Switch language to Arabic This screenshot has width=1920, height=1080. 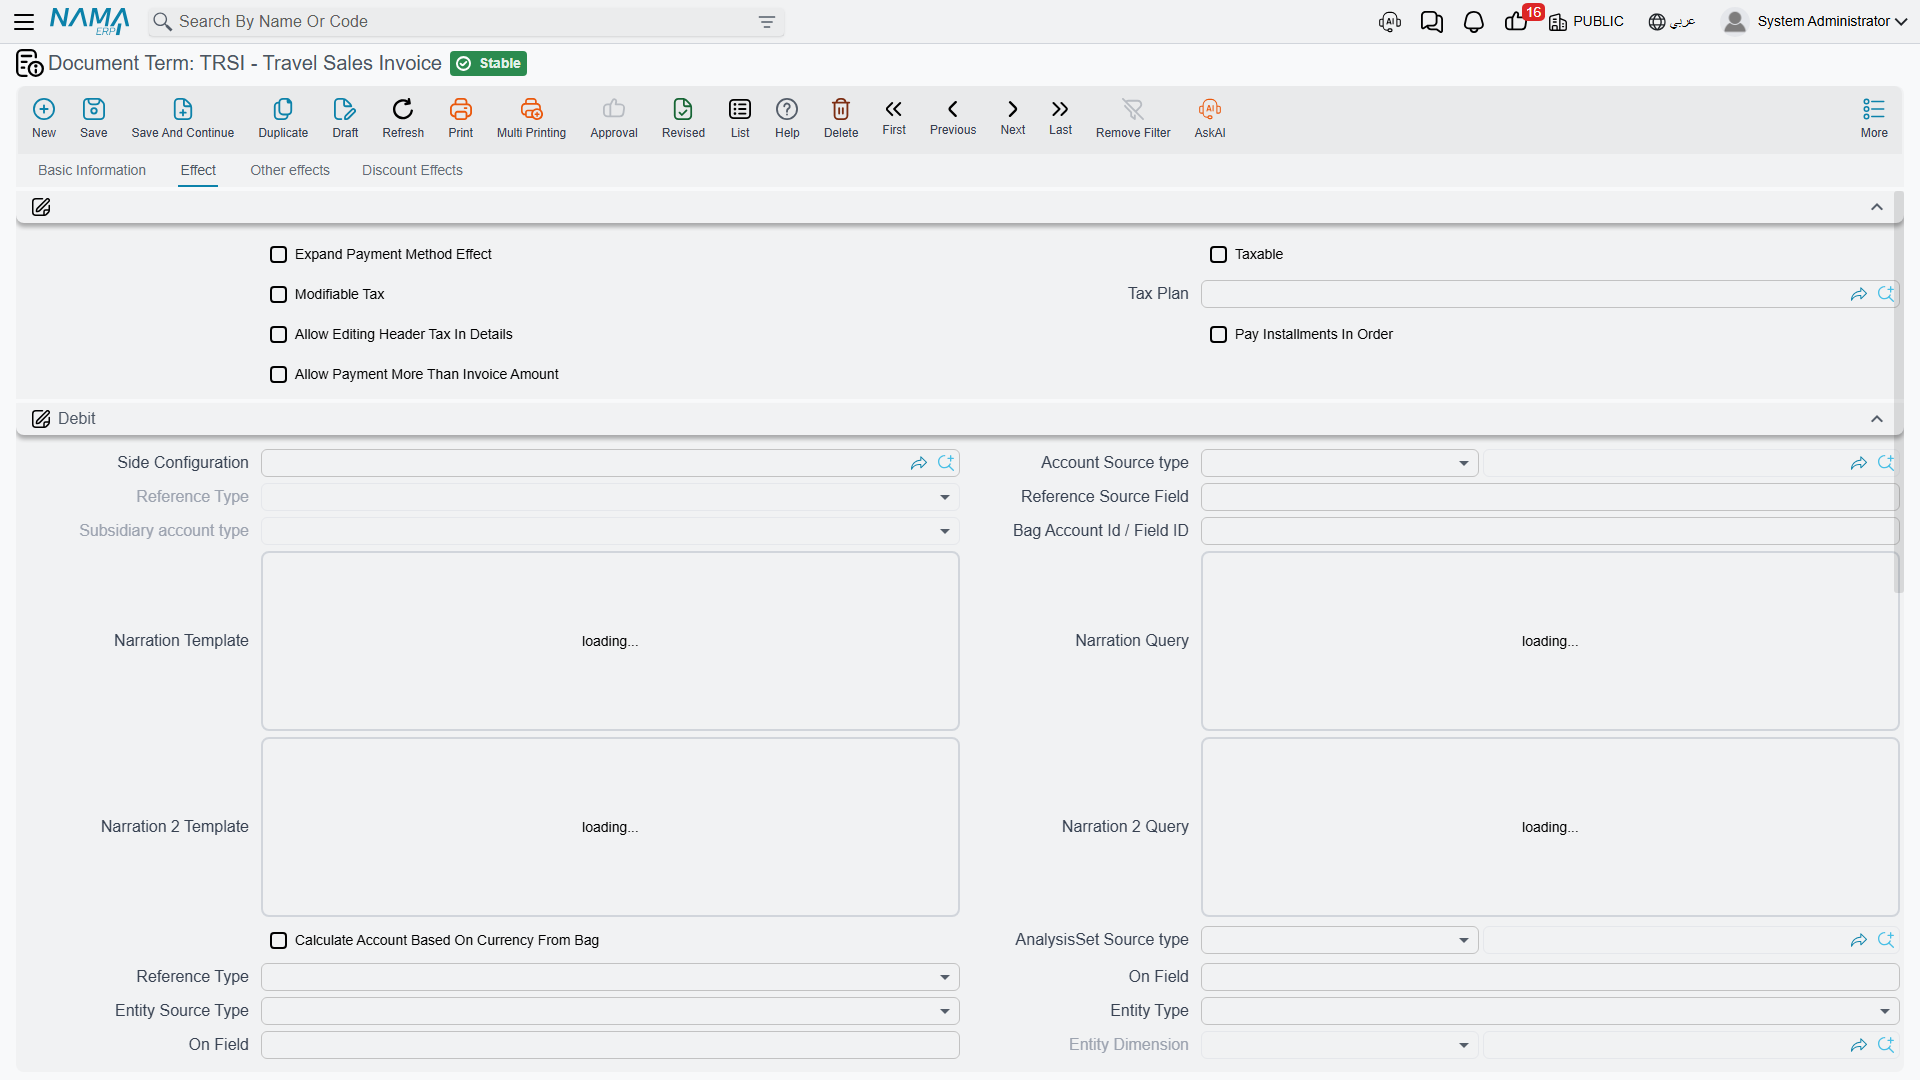(1671, 21)
